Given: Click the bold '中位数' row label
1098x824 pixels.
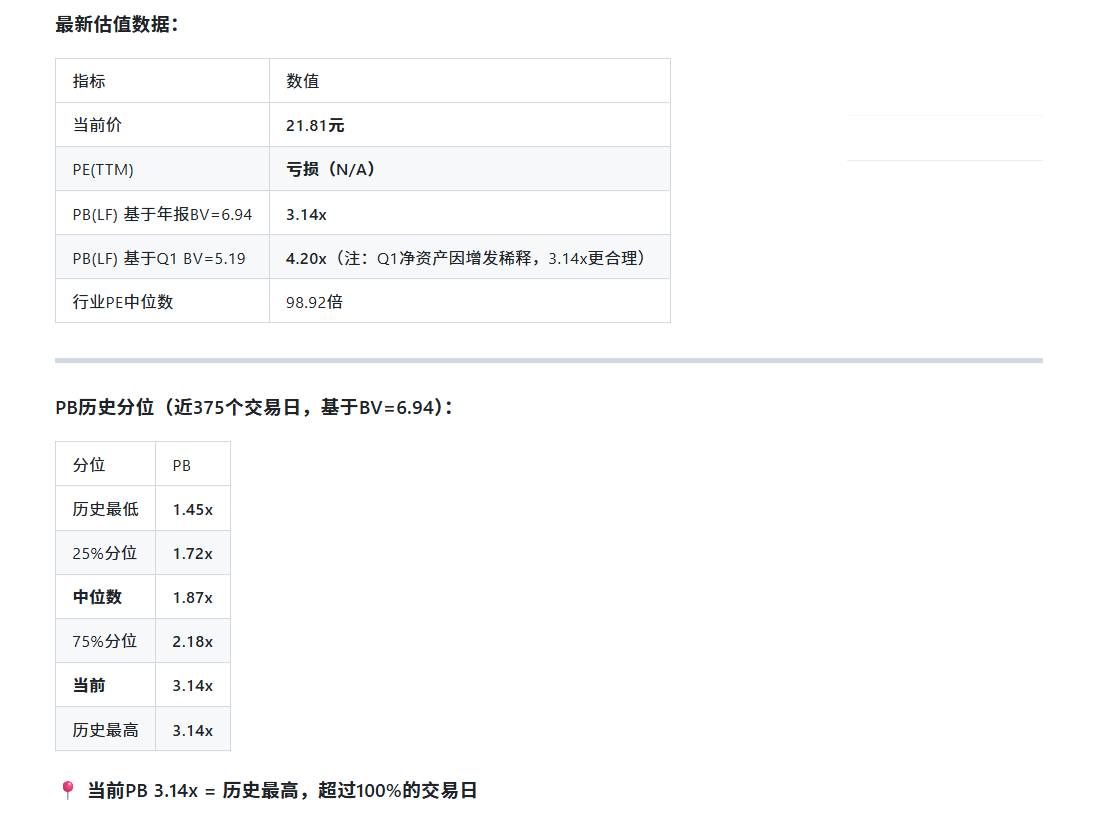Looking at the screenshot, I should coord(97,597).
